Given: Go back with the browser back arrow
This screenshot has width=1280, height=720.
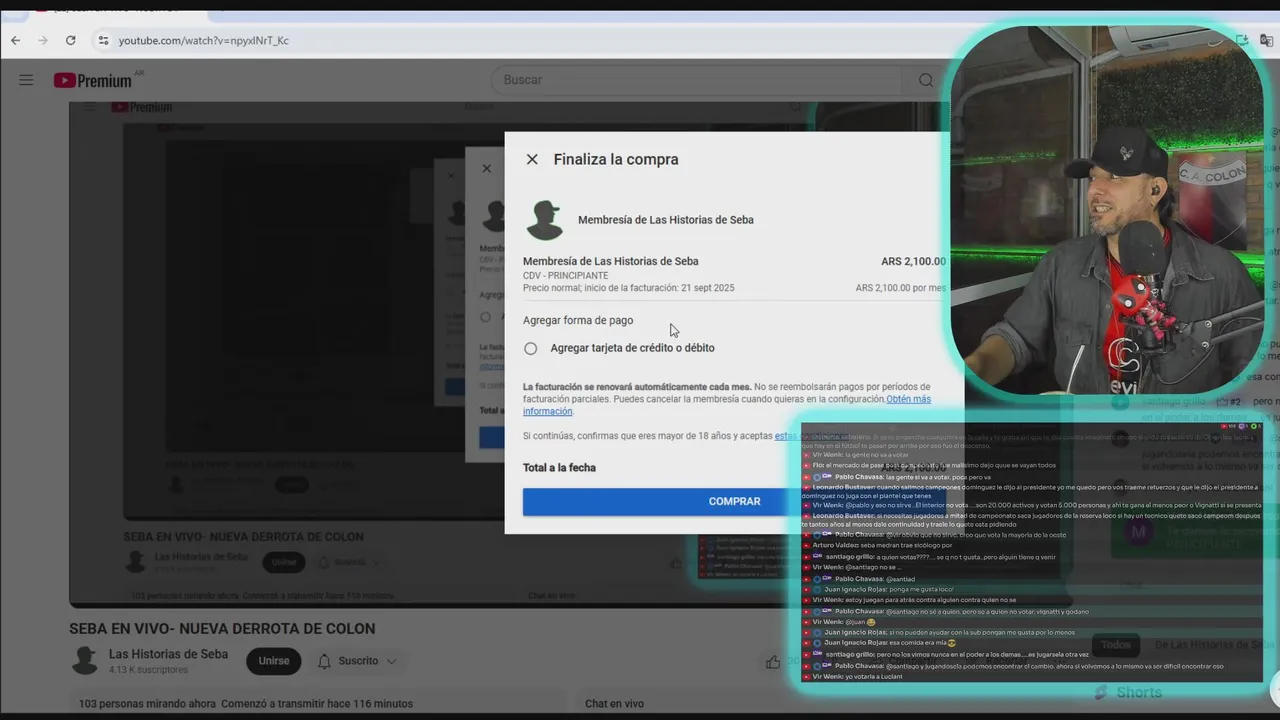Looking at the screenshot, I should click(15, 40).
